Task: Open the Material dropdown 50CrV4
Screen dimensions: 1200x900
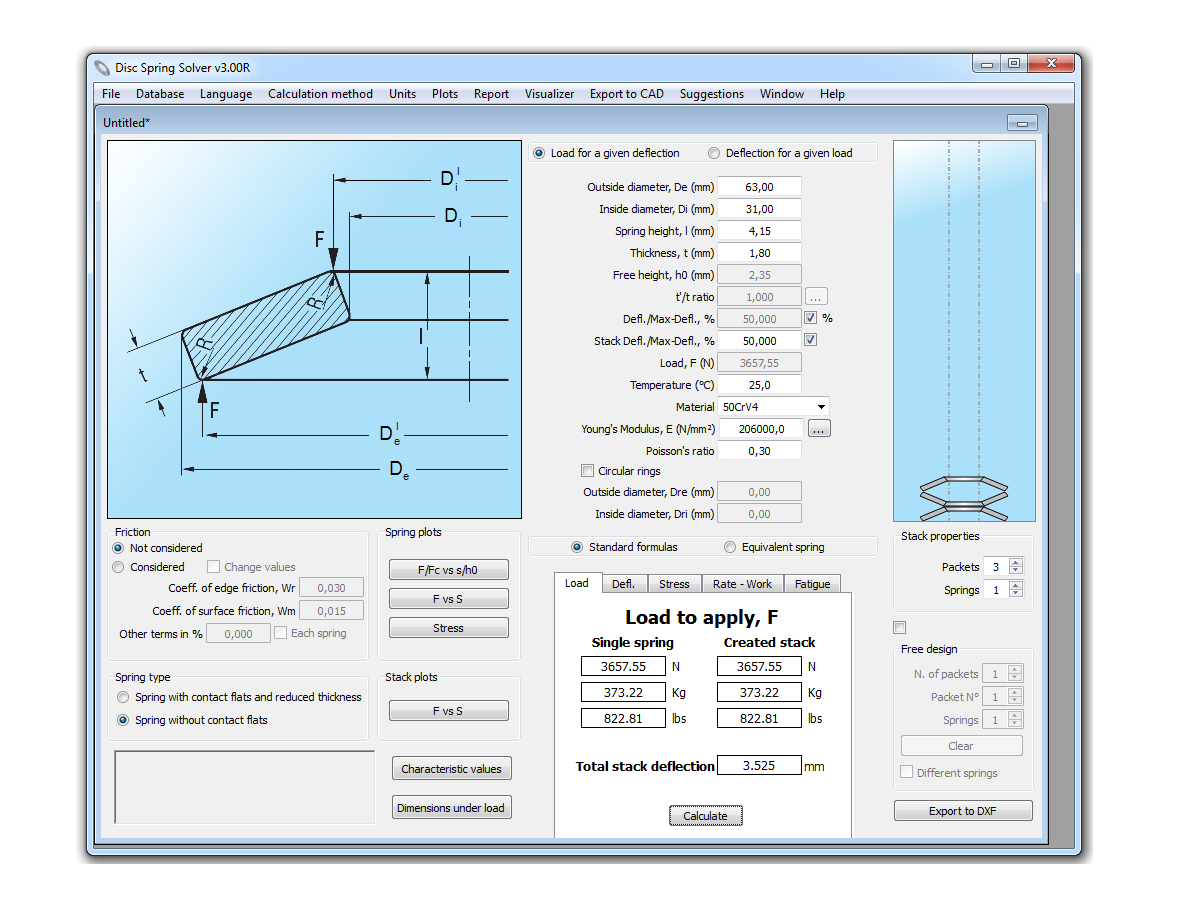Action: click(x=773, y=407)
